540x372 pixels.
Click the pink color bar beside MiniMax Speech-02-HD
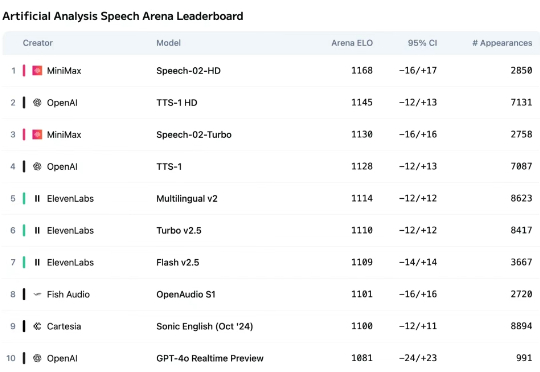(24, 71)
